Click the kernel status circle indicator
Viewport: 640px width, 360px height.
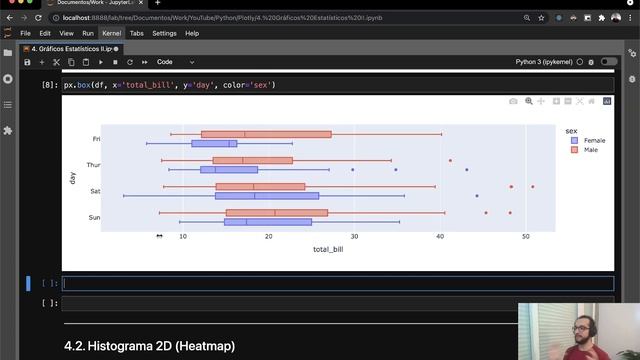pyautogui.click(x=580, y=62)
